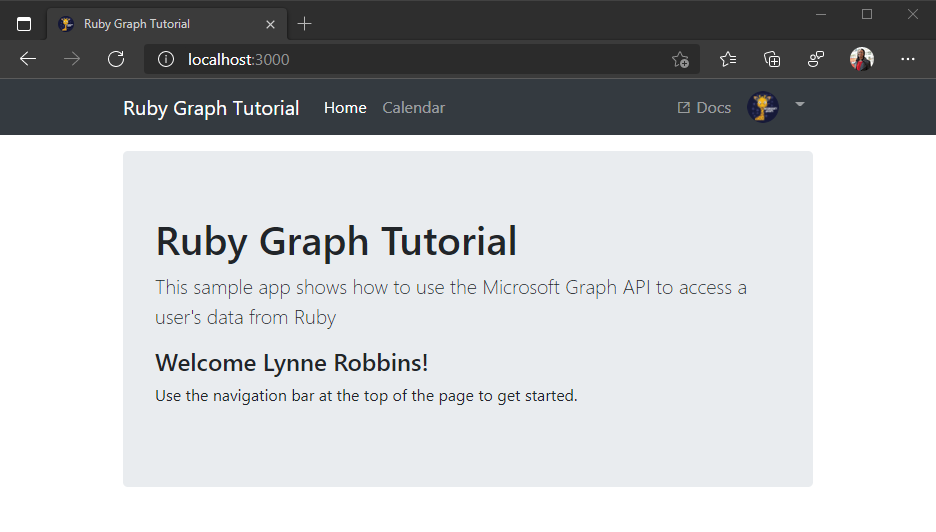
Task: Open the Docs external link
Action: click(704, 107)
